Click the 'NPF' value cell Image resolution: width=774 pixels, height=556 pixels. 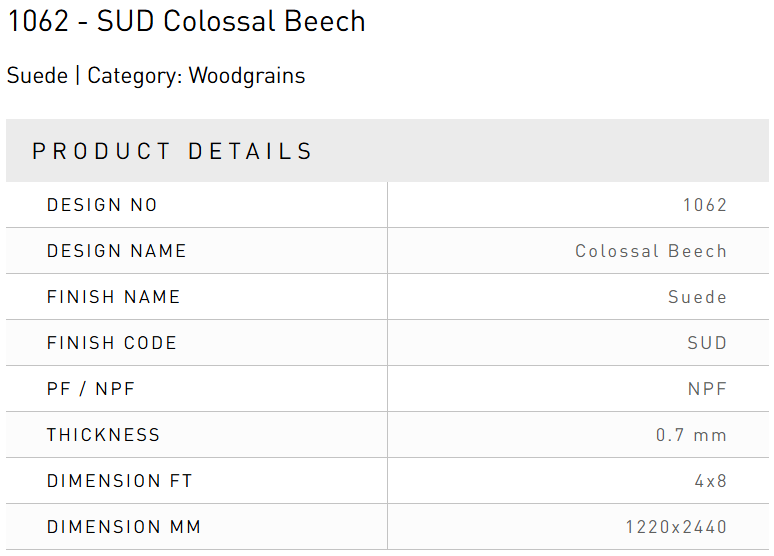(x=706, y=389)
